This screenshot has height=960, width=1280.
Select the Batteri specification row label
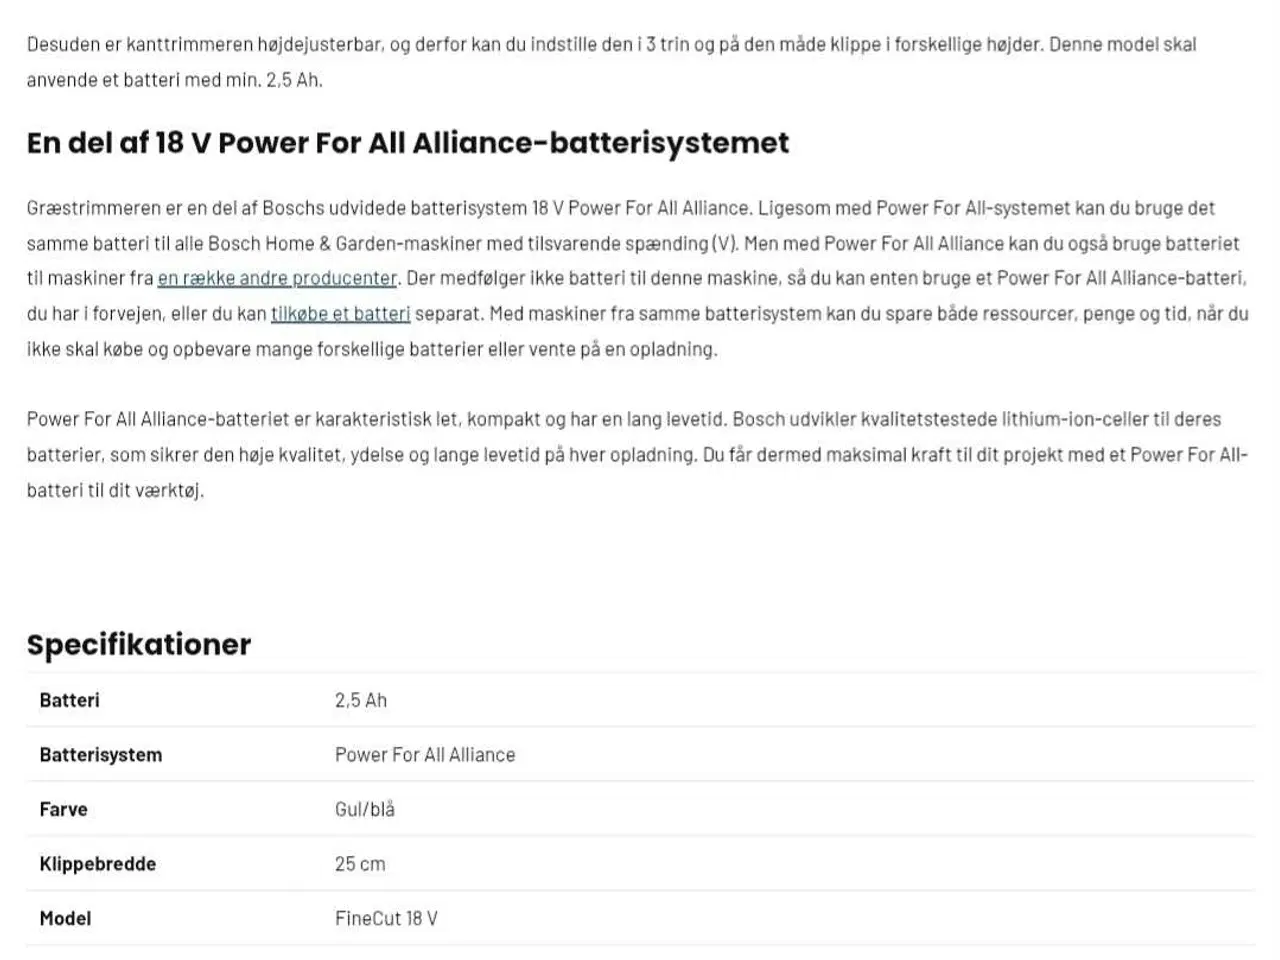pyautogui.click(x=69, y=700)
